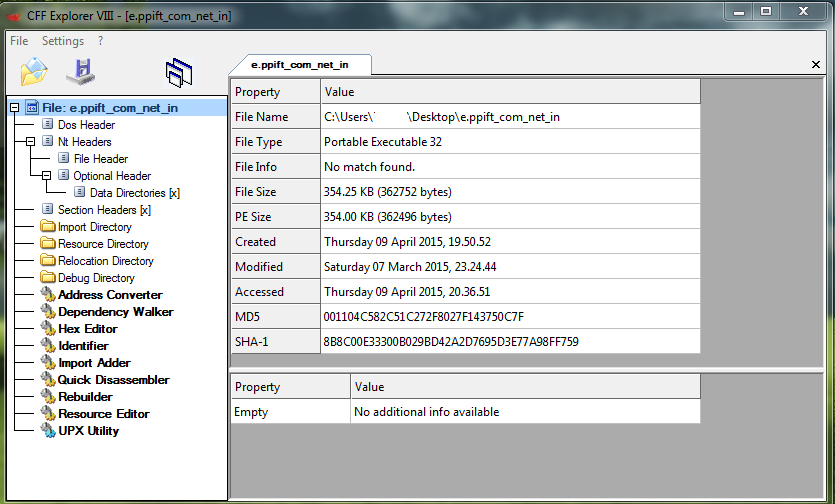Click the File Header page icon

[x=64, y=159]
